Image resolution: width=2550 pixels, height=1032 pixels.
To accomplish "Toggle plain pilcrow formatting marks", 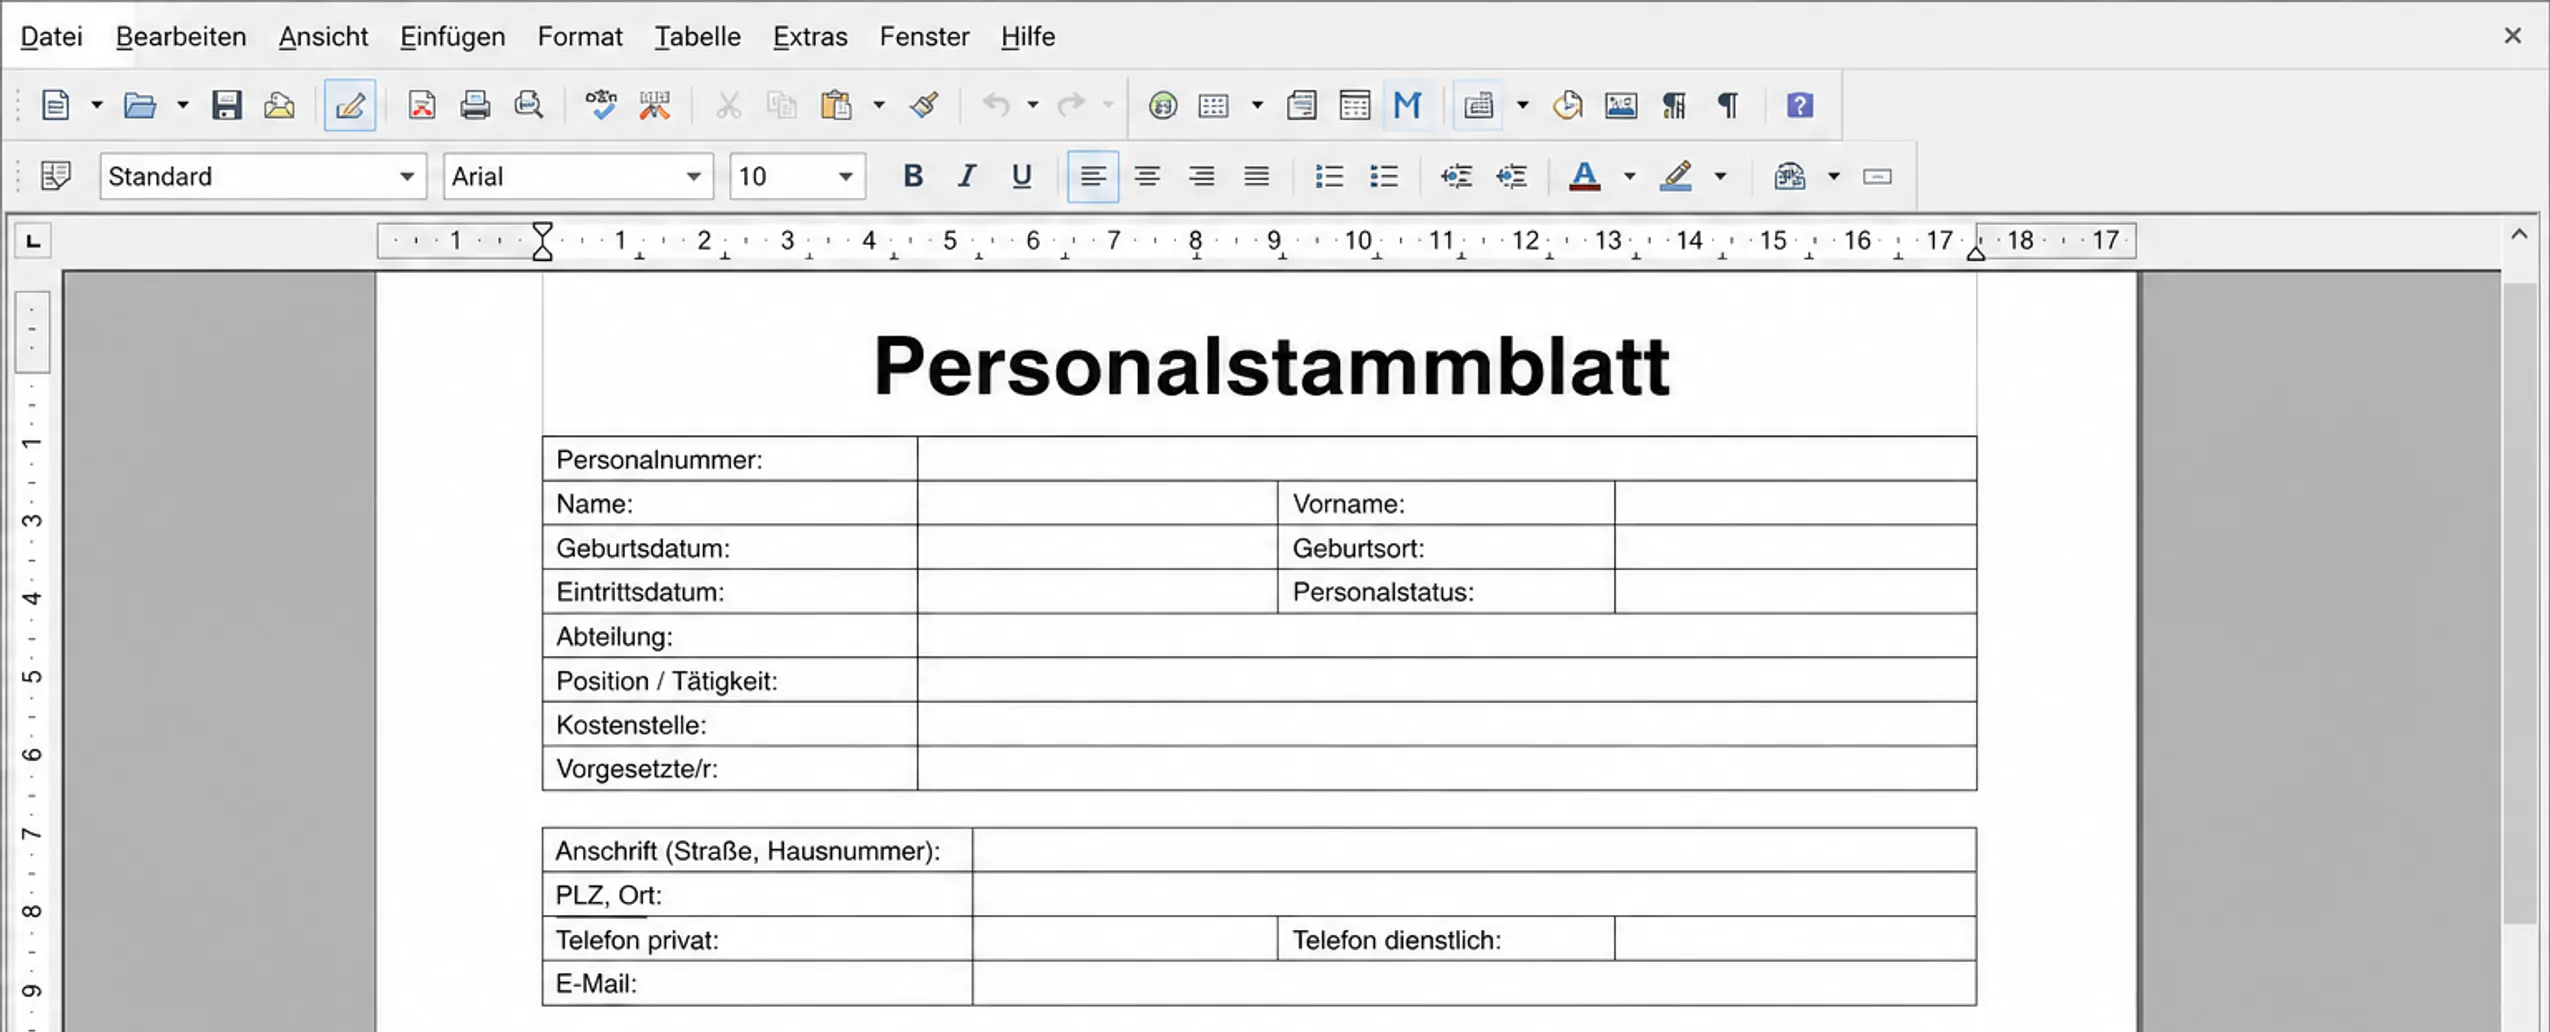I will click(x=1728, y=105).
